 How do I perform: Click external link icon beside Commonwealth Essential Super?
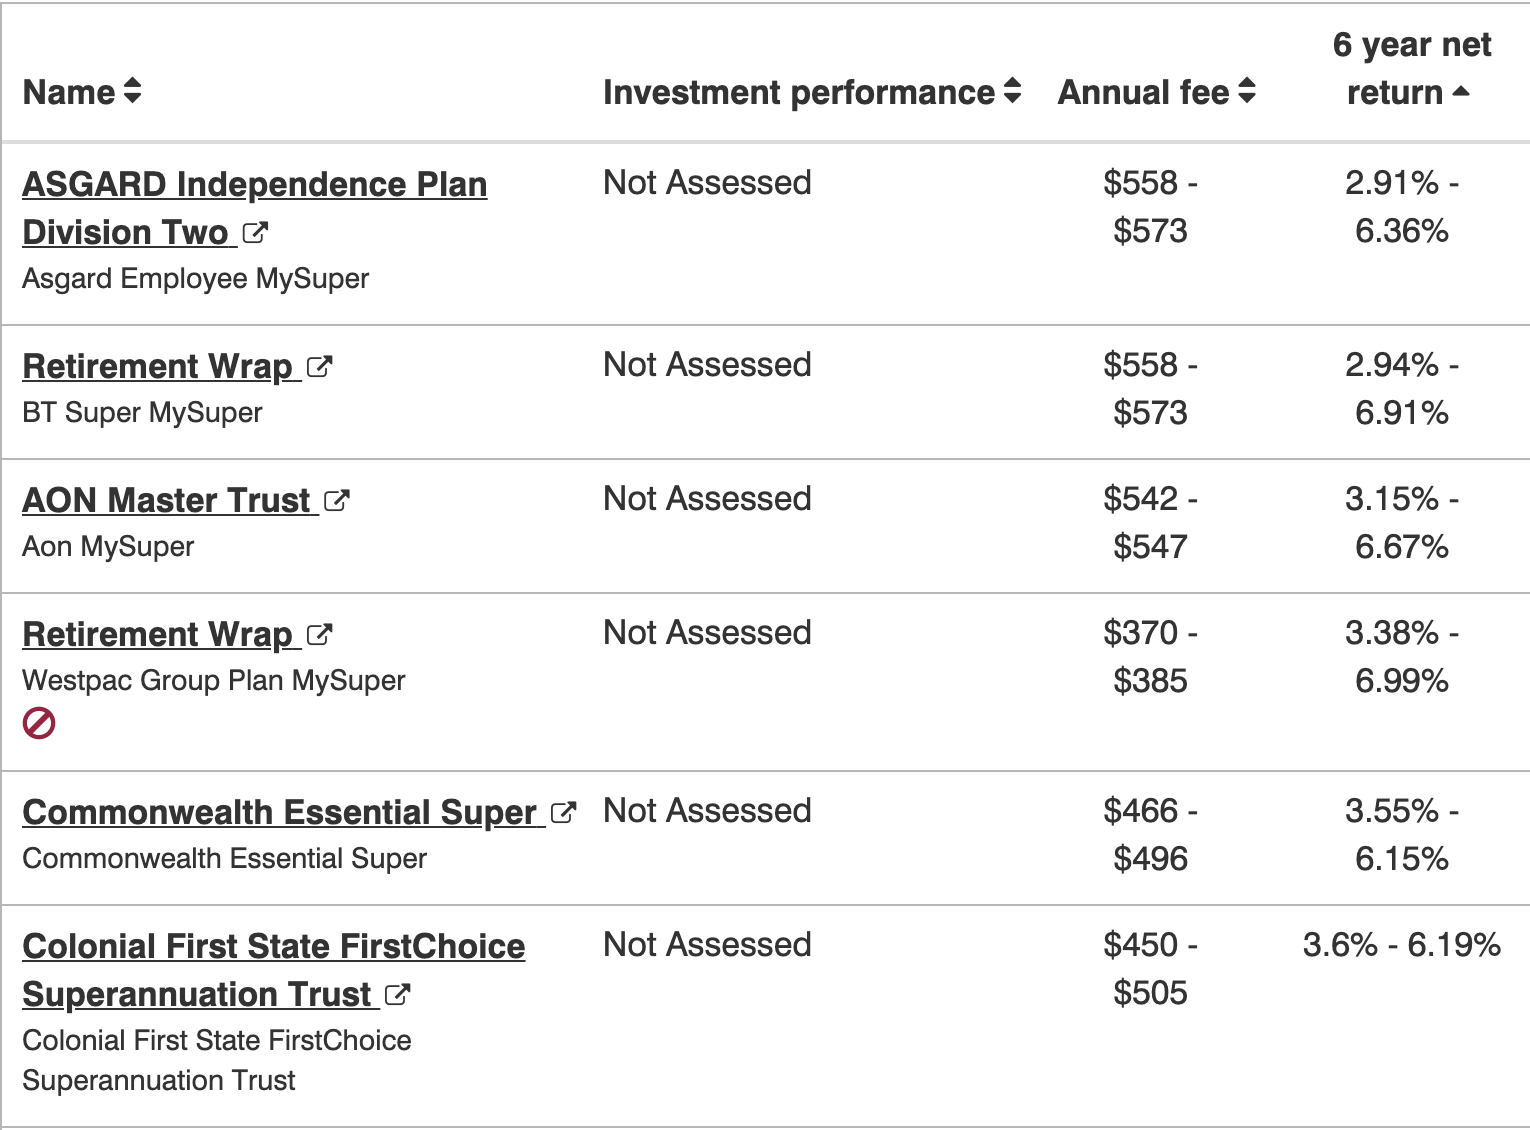click(564, 813)
